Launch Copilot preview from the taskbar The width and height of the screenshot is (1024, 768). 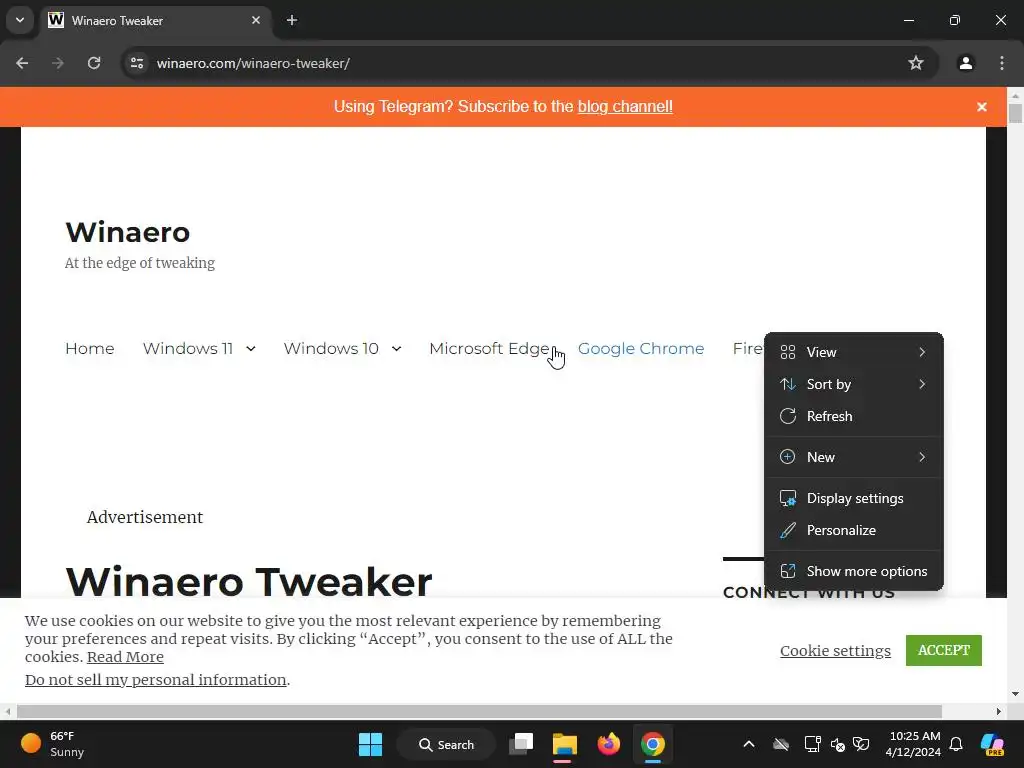(992, 744)
